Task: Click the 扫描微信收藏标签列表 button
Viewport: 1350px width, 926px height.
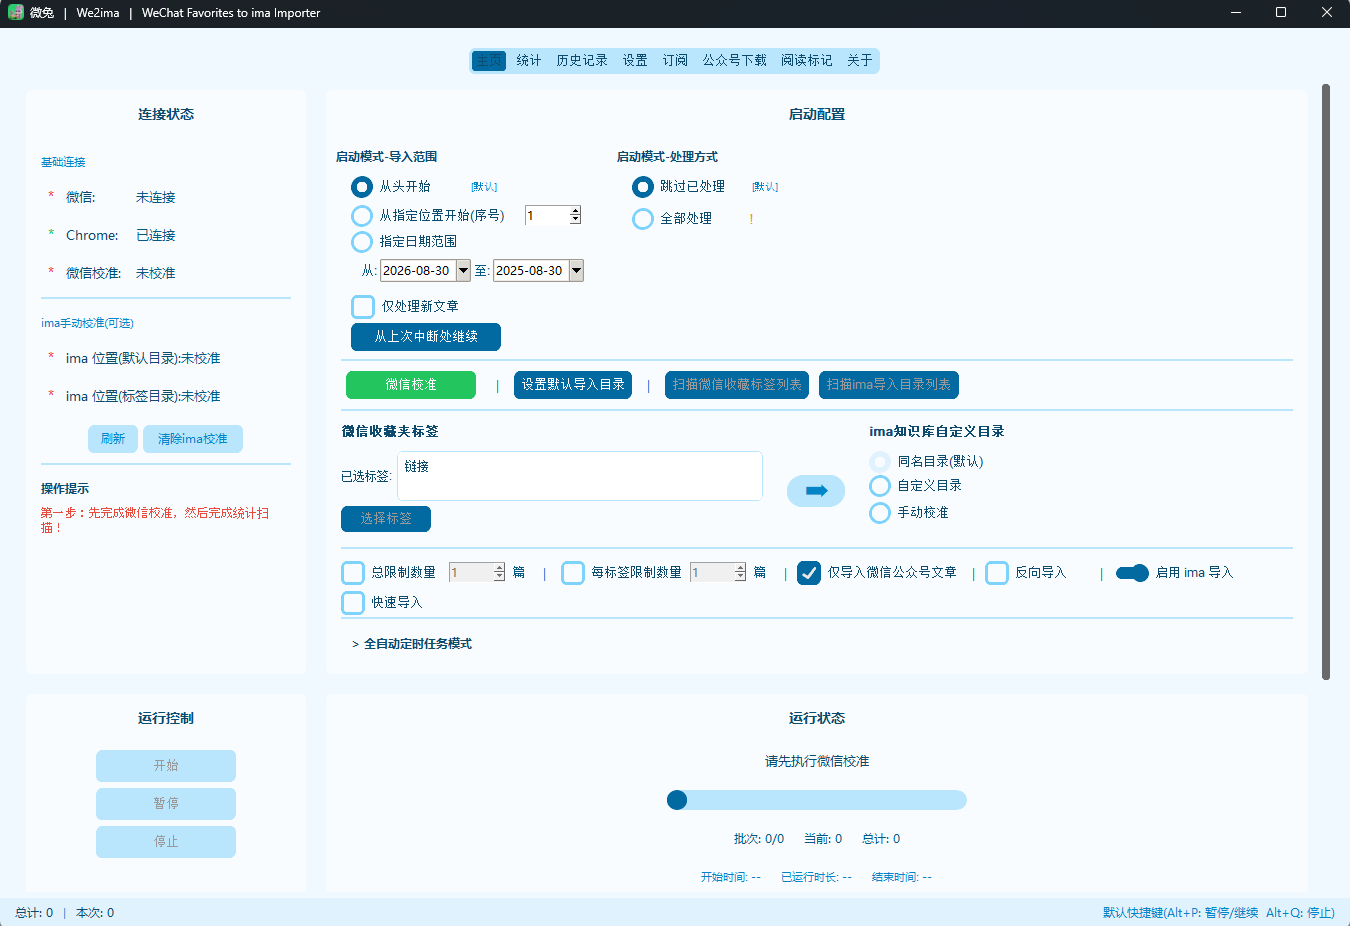Action: pos(737,385)
